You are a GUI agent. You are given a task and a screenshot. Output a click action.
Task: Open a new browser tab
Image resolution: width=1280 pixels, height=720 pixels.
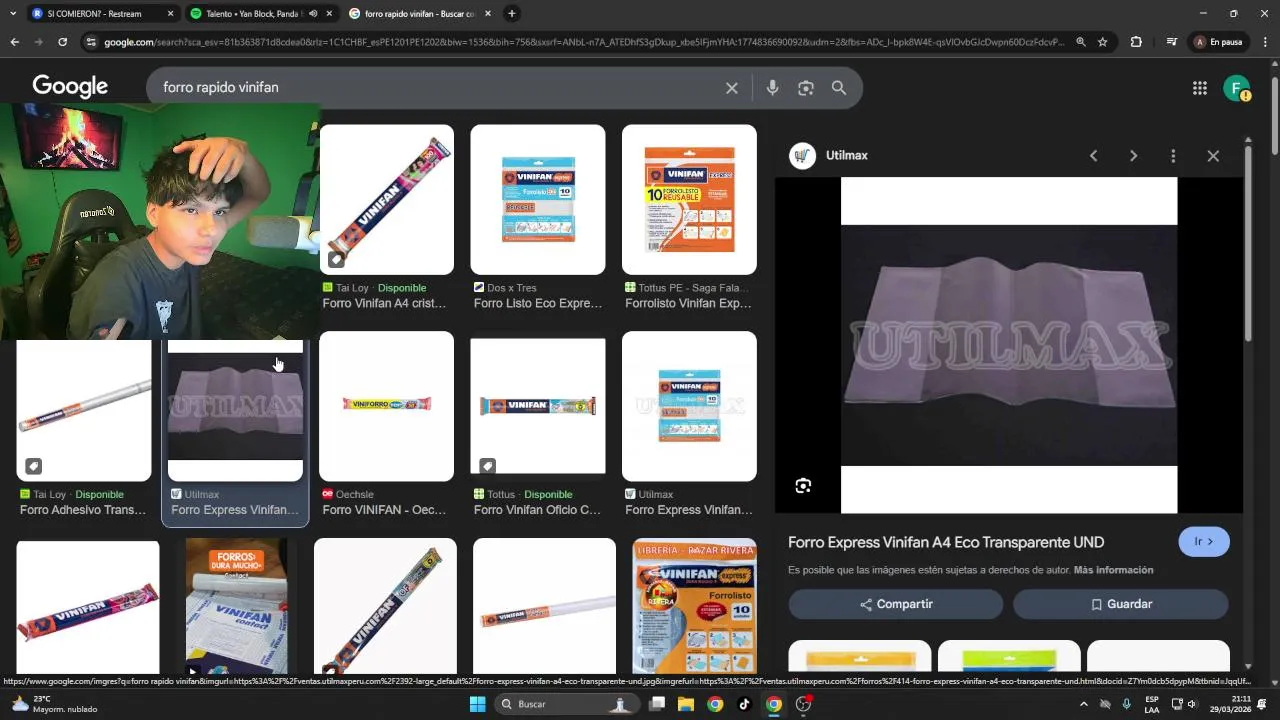pos(512,14)
